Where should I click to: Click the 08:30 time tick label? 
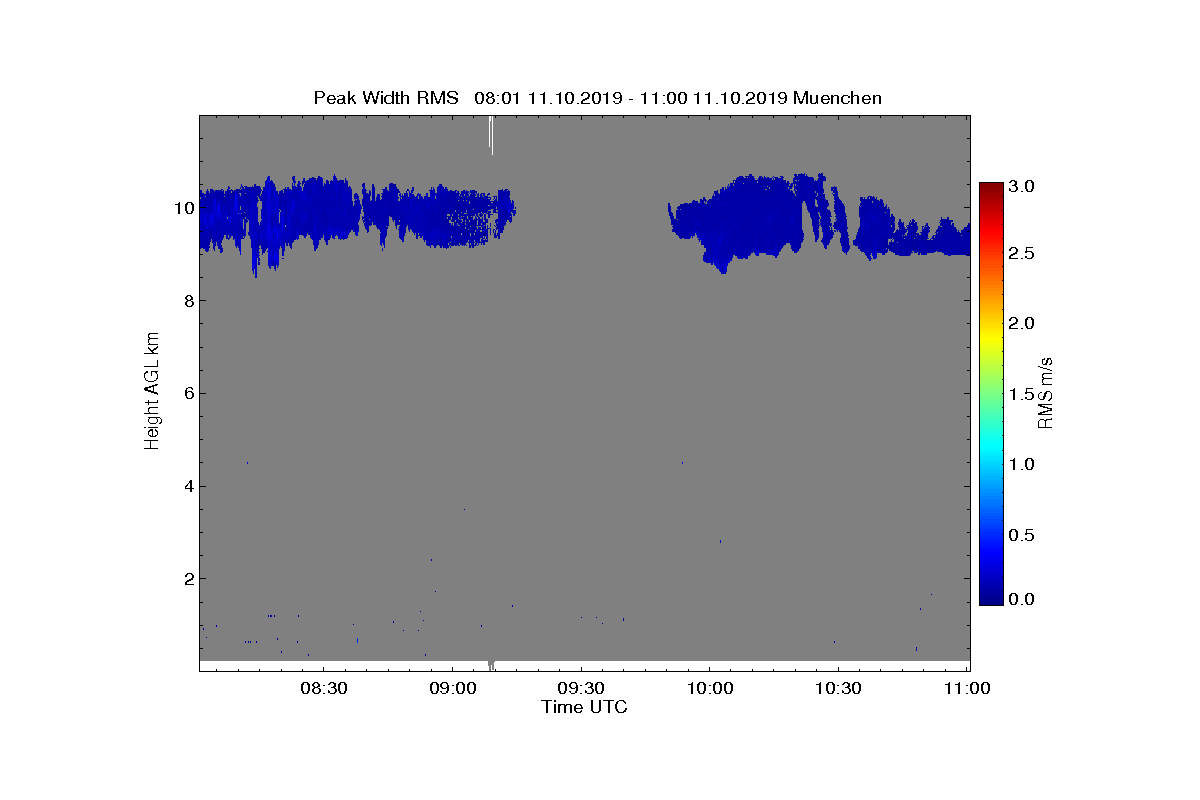(x=323, y=689)
